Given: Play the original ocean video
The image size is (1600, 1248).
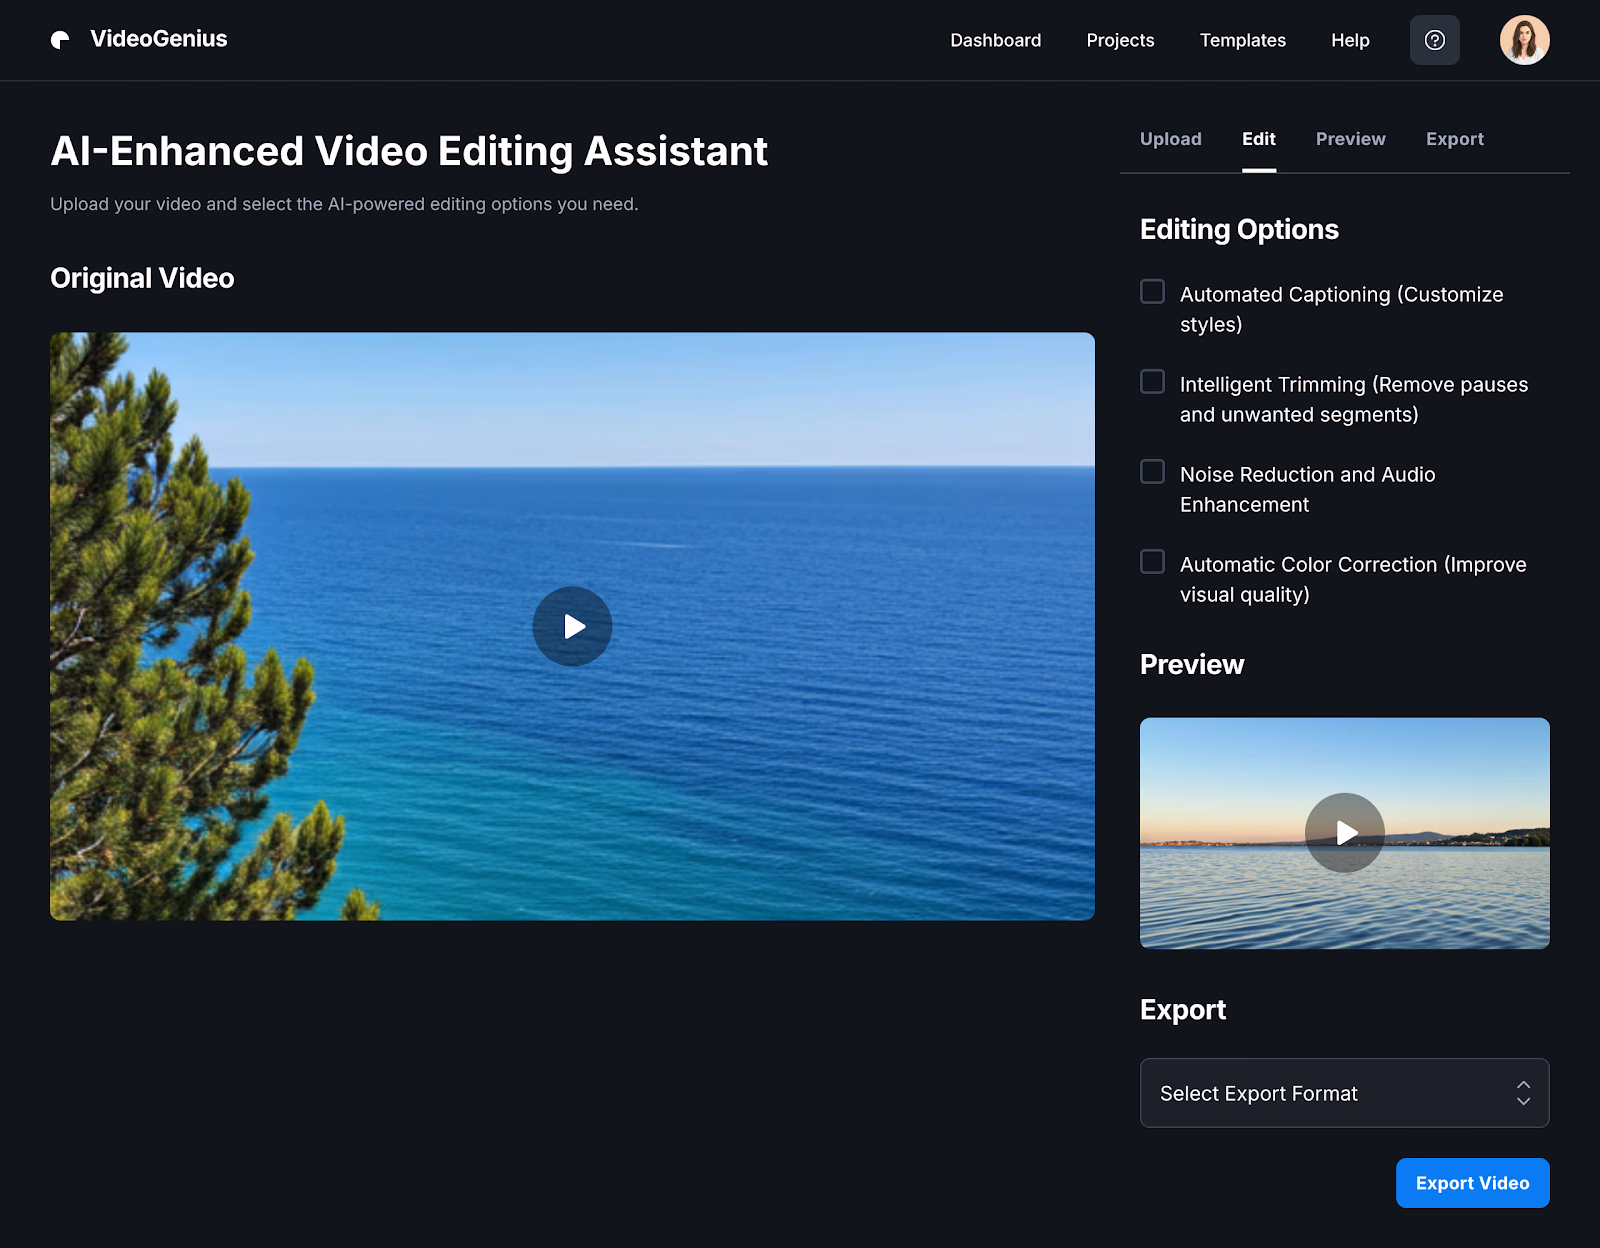Looking at the screenshot, I should point(572,626).
